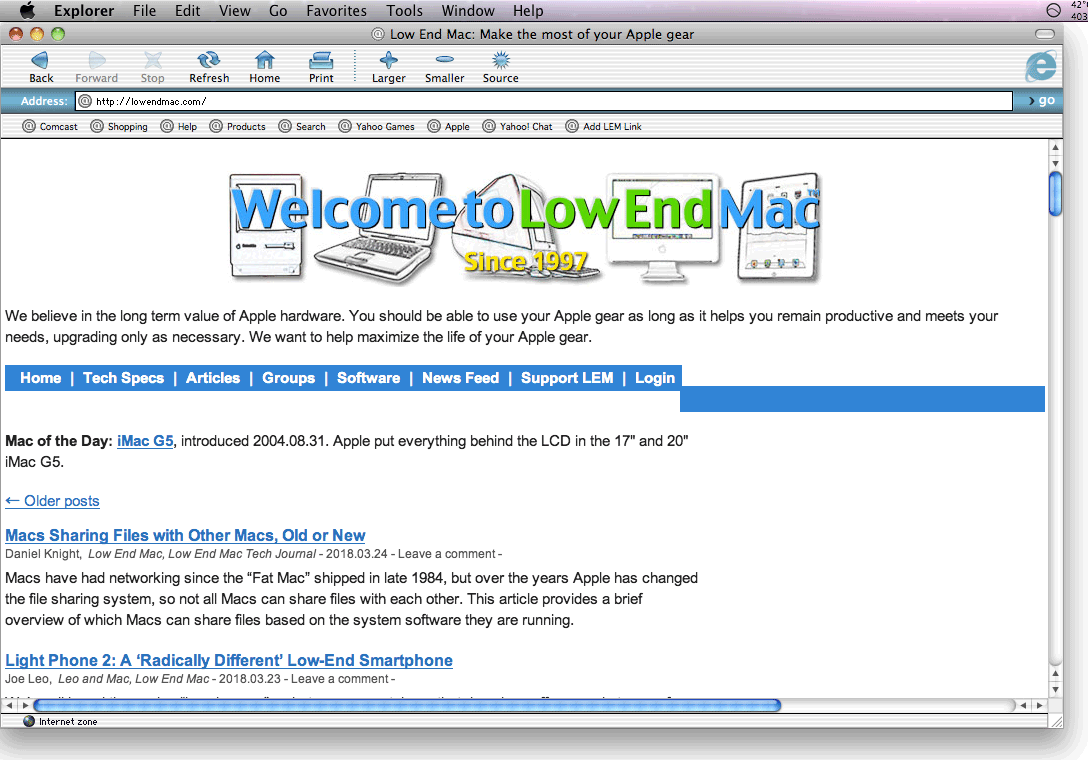View page Source via the toolbar icon

tap(500, 61)
